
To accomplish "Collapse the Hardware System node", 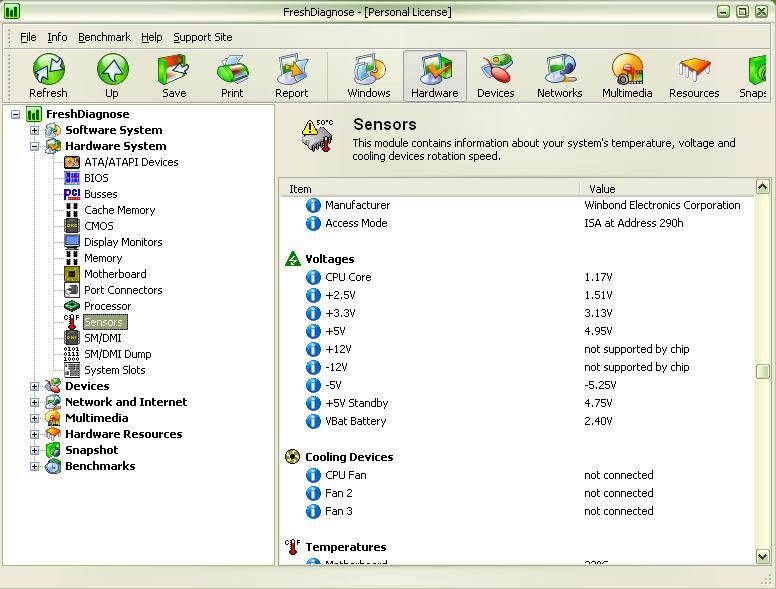I will coord(34,147).
